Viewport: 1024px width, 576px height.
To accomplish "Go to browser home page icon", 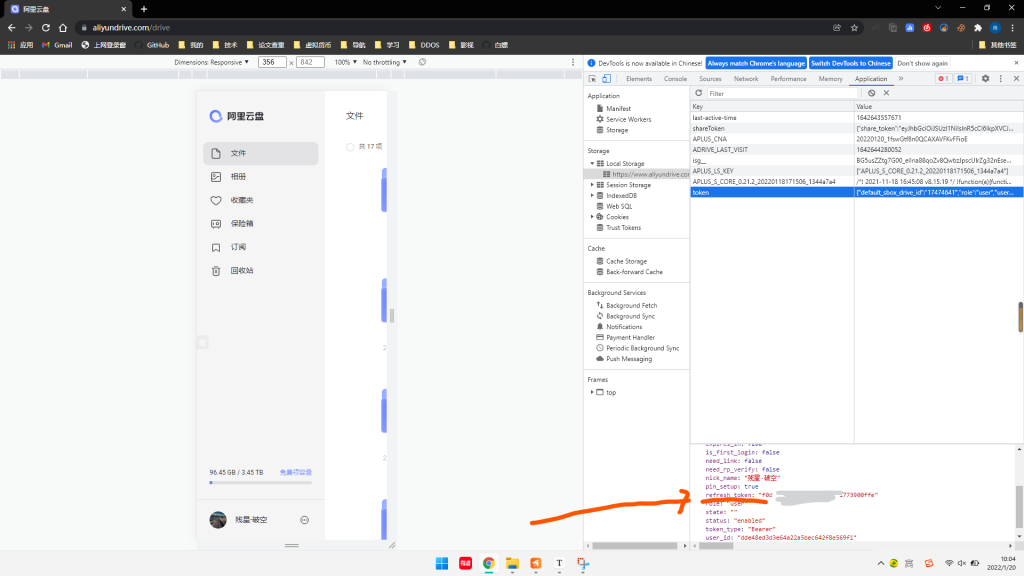I will 63,27.
